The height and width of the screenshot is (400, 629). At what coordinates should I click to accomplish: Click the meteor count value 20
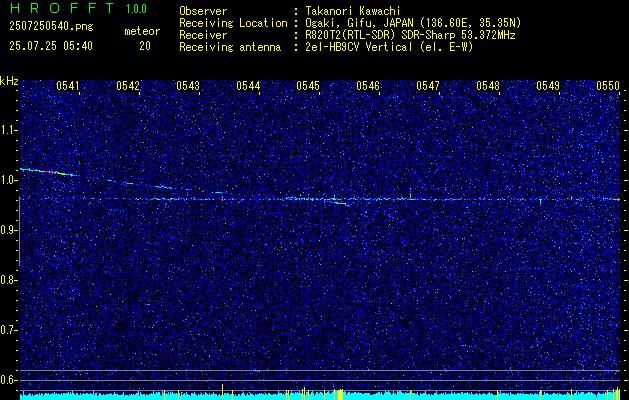click(x=145, y=46)
